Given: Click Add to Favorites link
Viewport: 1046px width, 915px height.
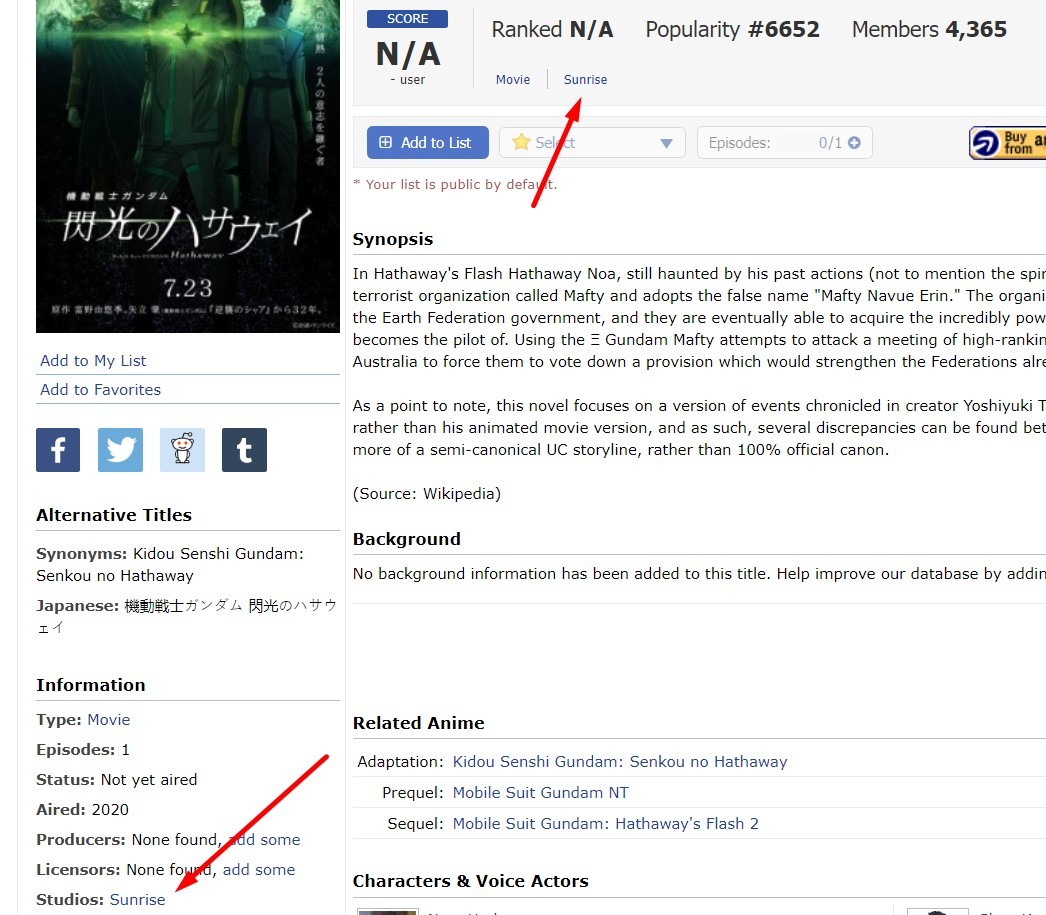Looking at the screenshot, I should 100,390.
